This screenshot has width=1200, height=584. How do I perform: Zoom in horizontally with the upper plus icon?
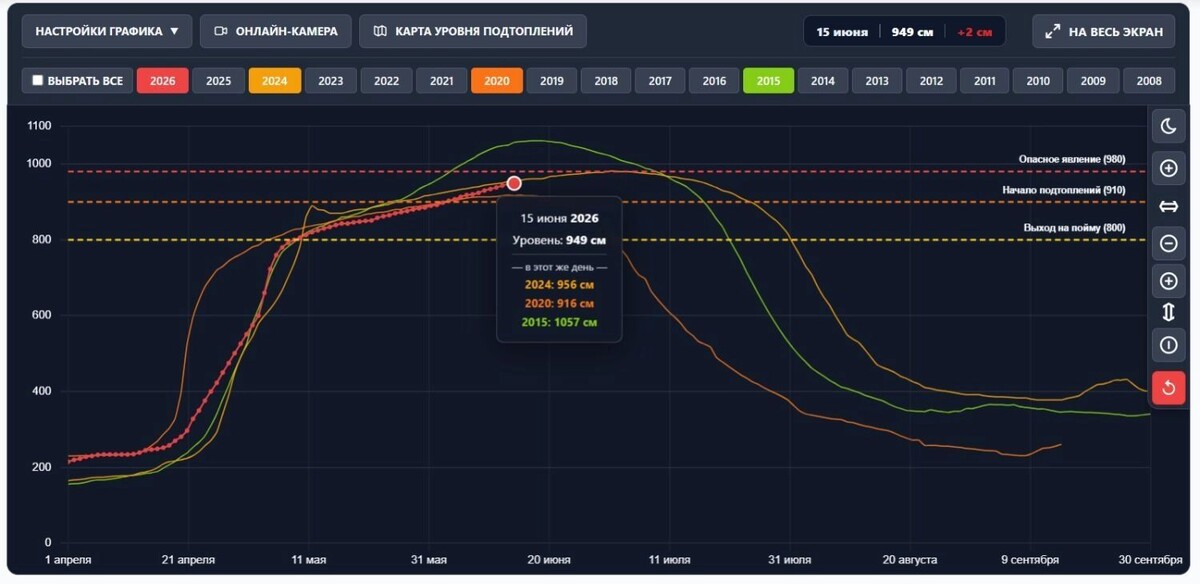pyautogui.click(x=1168, y=168)
